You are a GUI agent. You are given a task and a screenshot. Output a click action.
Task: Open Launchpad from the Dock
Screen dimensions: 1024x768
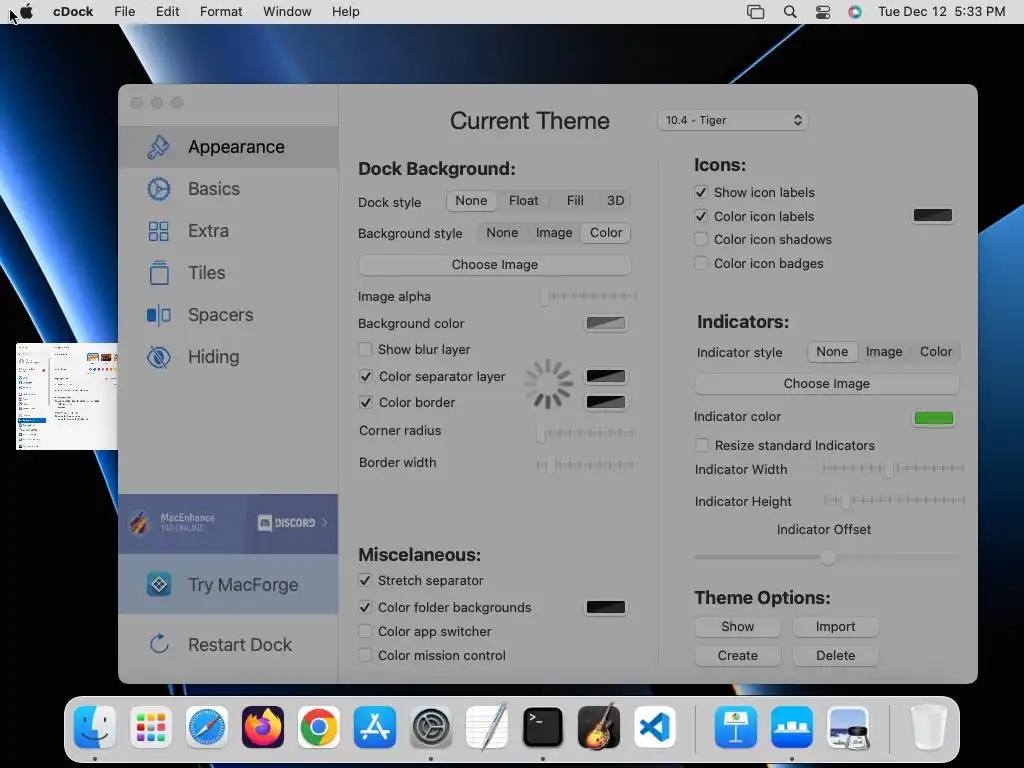click(x=151, y=727)
